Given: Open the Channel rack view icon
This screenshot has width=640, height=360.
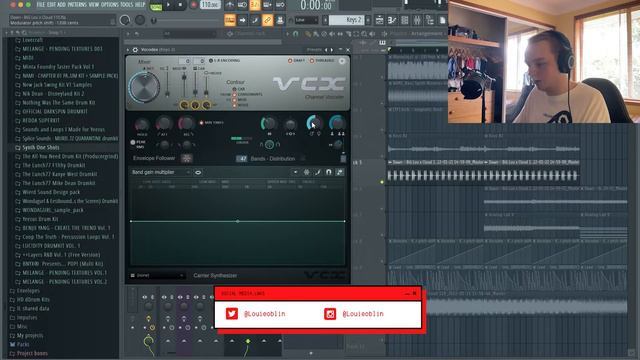Looking at the screenshot, I should pos(404,20).
